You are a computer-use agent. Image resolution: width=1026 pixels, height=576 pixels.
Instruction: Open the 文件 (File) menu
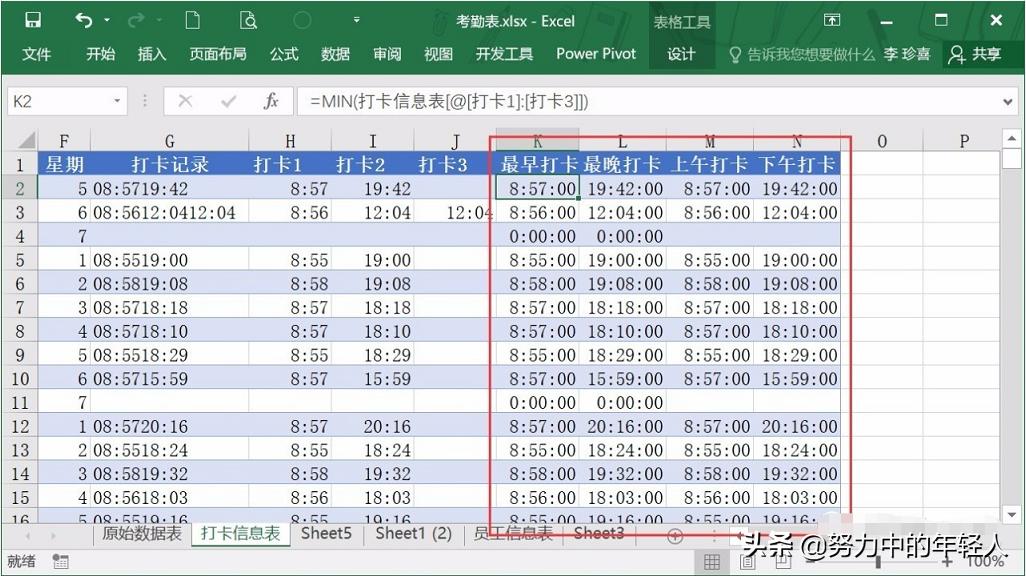click(x=37, y=55)
